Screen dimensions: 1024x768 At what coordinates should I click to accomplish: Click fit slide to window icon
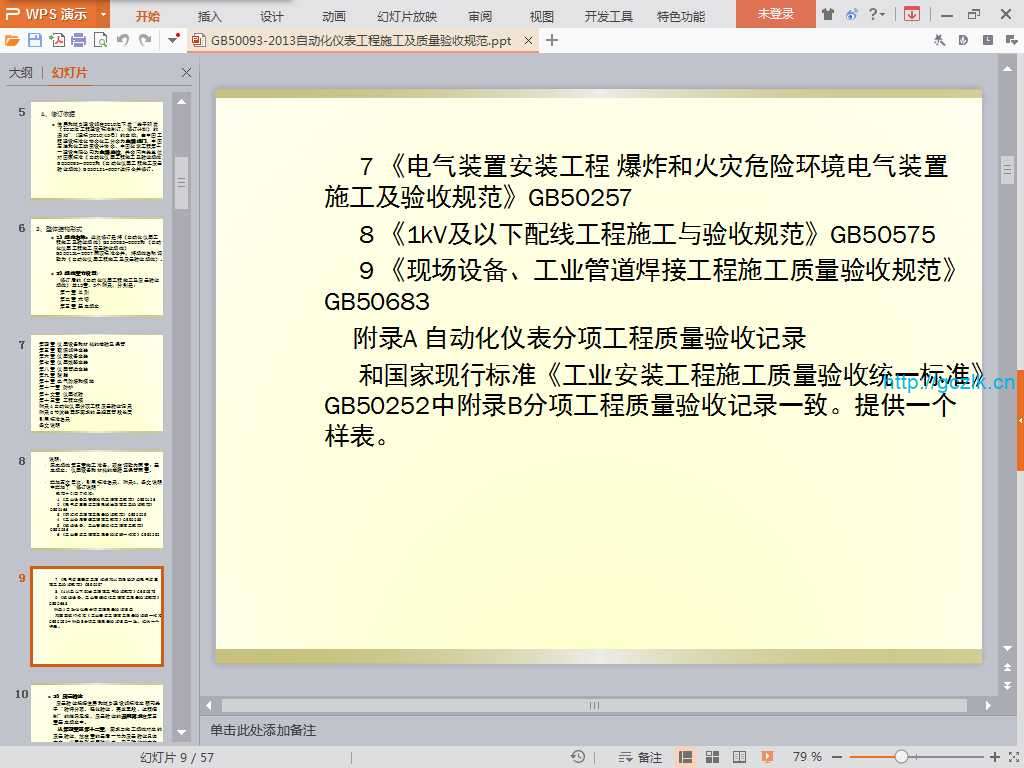[1012, 757]
